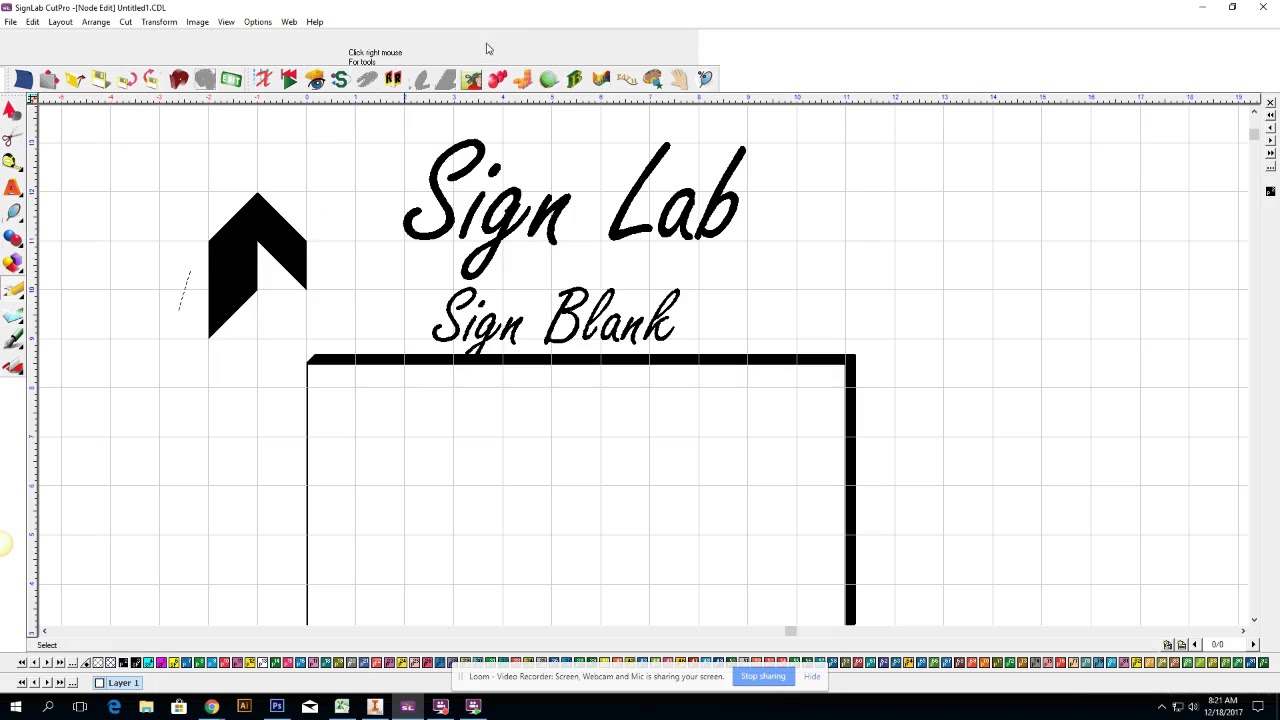Click the green S toolbar icon

click(340, 79)
